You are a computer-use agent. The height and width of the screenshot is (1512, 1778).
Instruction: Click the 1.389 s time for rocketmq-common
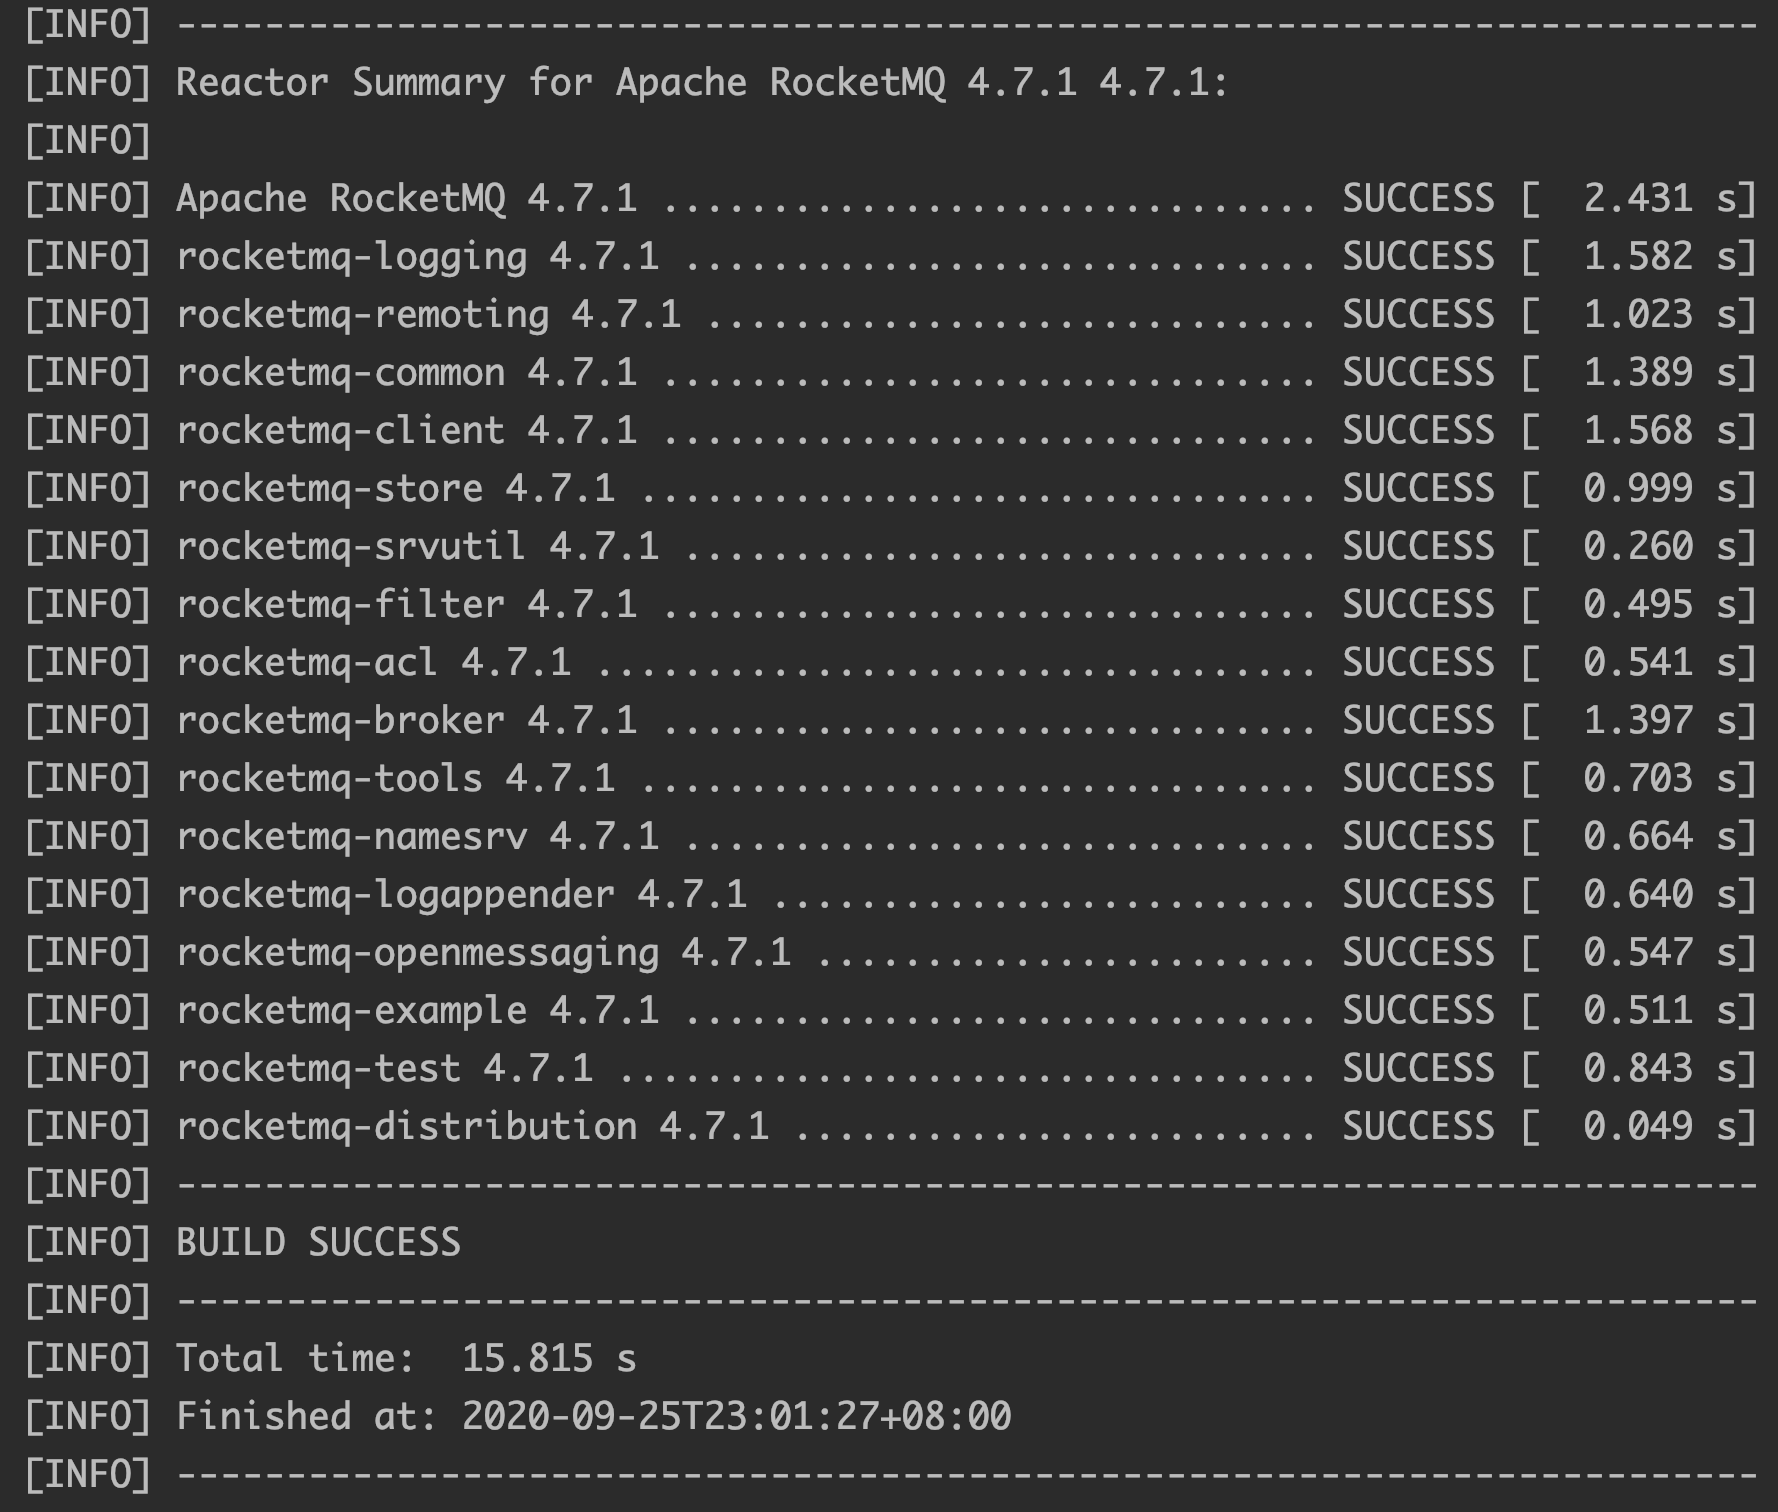1660,372
